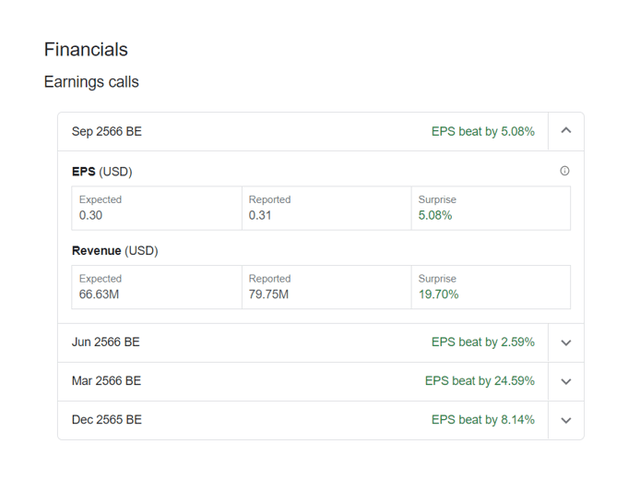Click the EPS beat by 24.59% label

480,381
